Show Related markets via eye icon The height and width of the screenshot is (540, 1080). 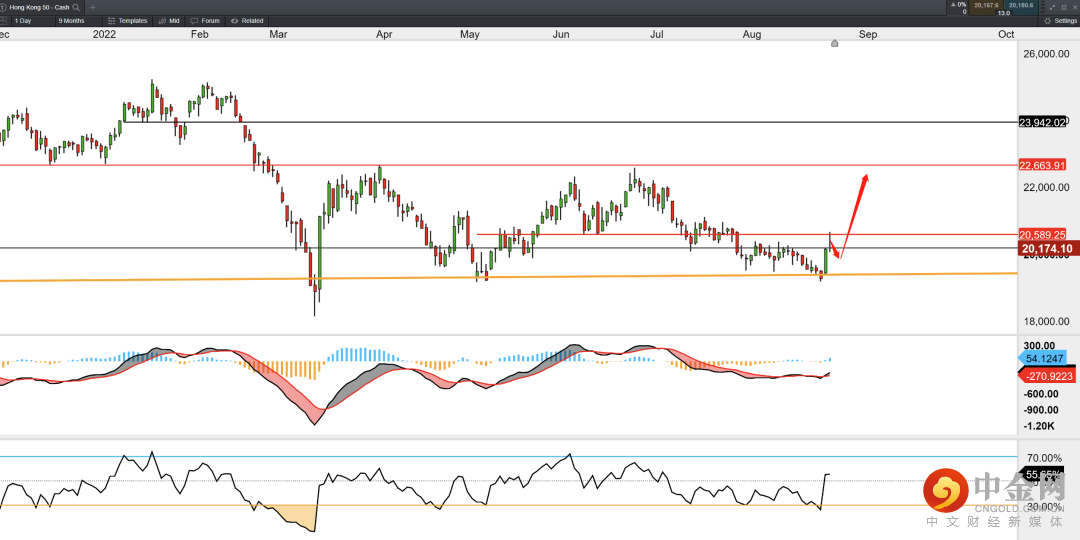click(246, 20)
